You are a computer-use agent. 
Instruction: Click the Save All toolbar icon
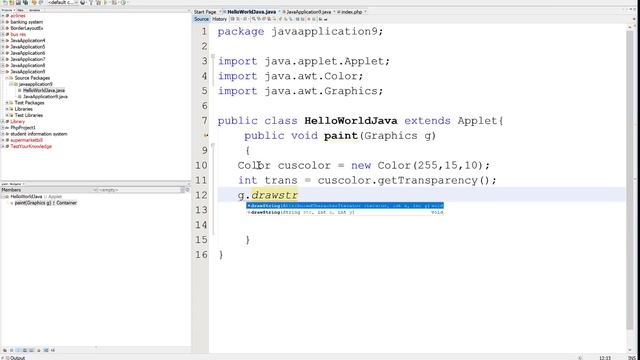pos(26,2)
